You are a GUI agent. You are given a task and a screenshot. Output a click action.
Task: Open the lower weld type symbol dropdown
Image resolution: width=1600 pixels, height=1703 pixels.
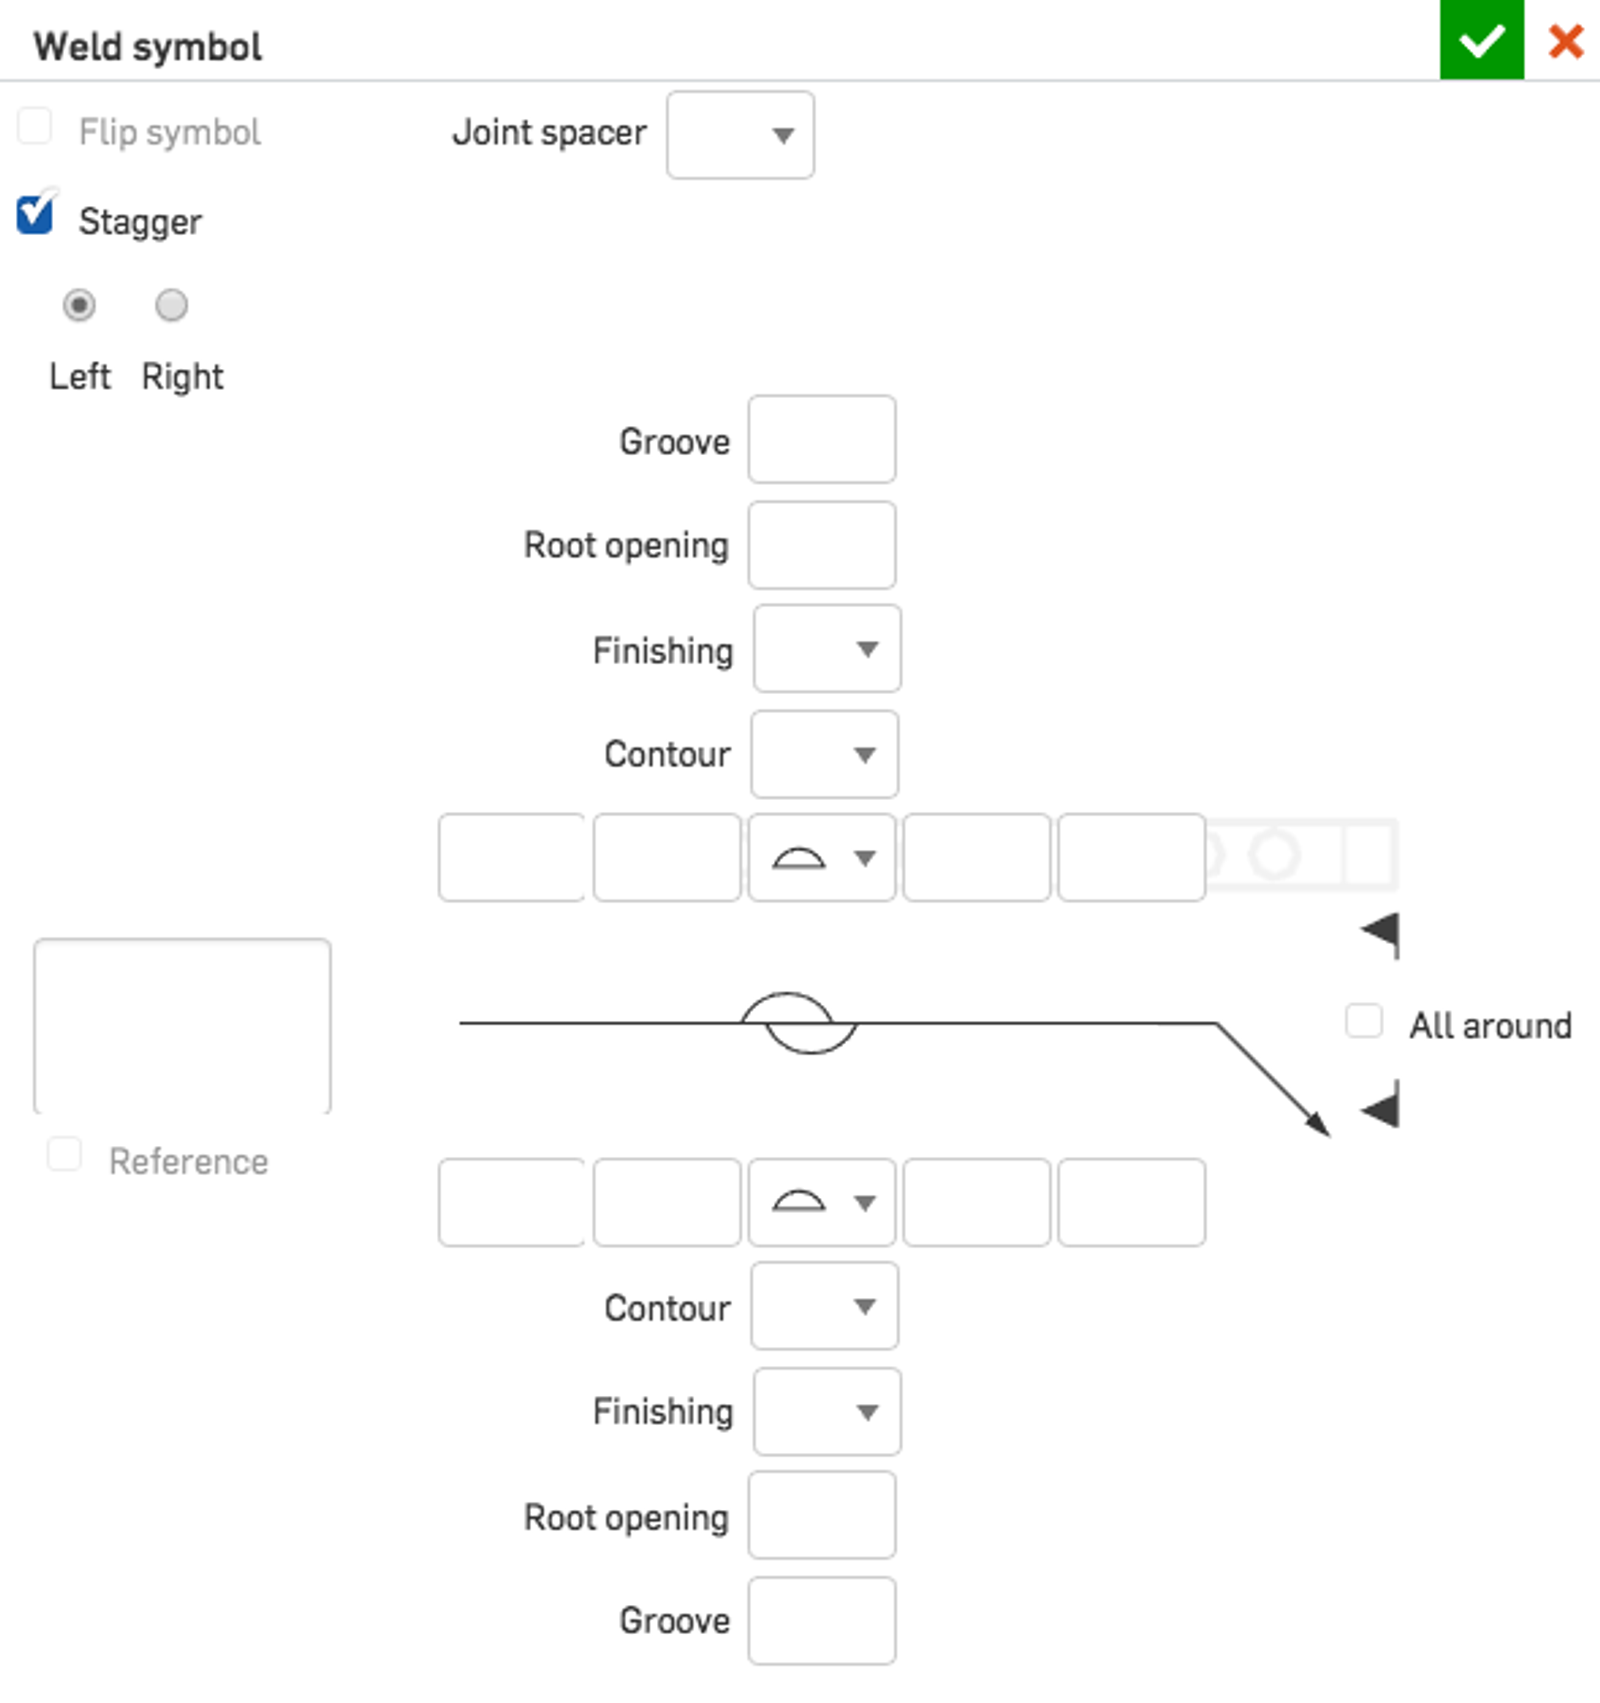pyautogui.click(x=822, y=1202)
